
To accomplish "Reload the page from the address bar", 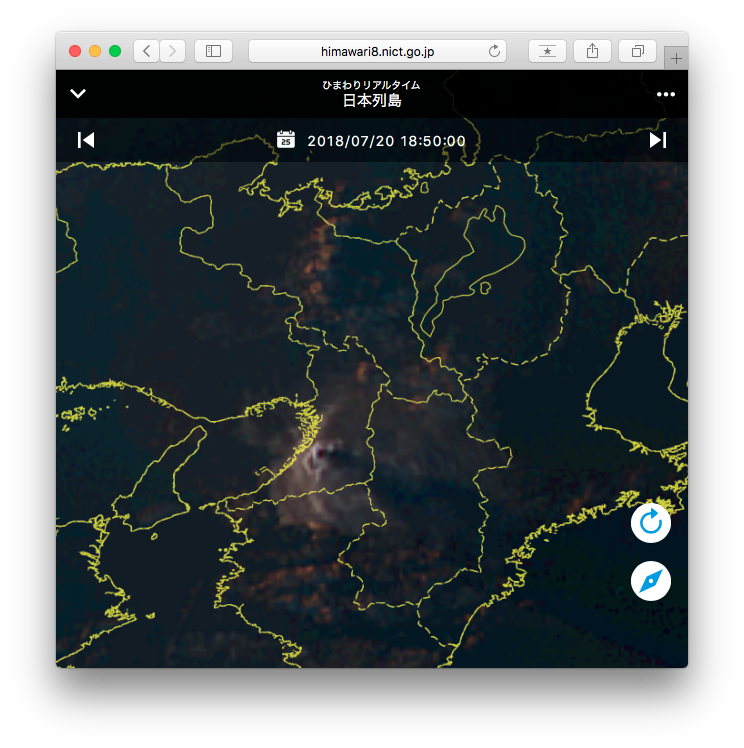I will point(494,51).
